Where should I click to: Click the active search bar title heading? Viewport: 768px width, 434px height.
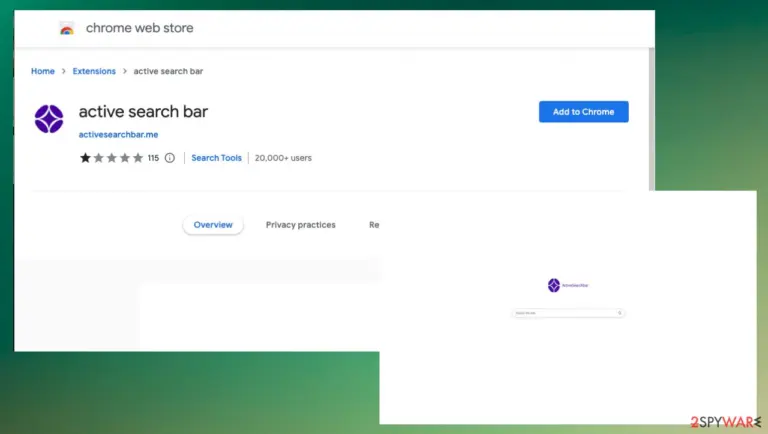tap(144, 112)
